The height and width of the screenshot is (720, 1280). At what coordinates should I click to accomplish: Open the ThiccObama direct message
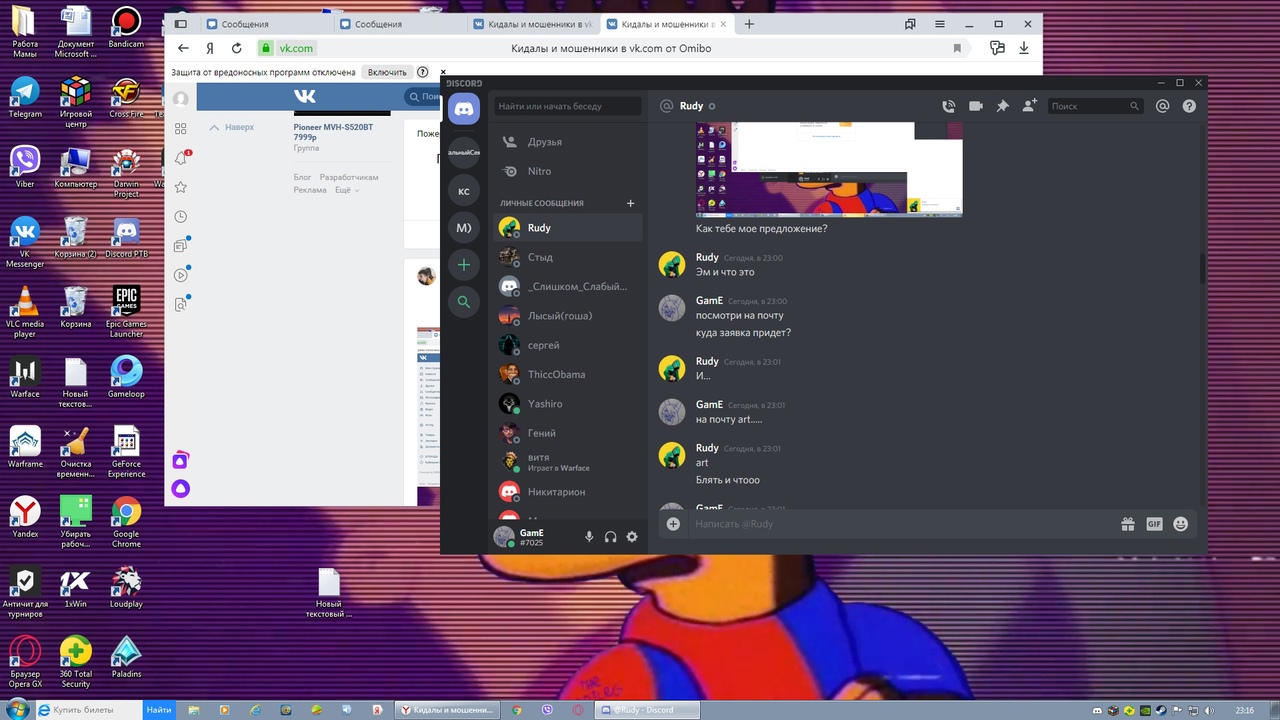coord(556,374)
